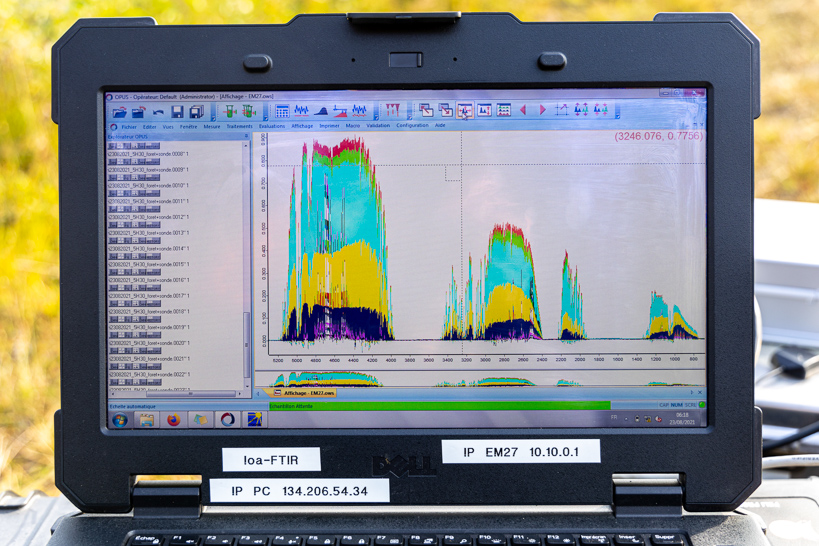819x546 pixels.
Task: Click the Save All stacked floppies icon
Action: coord(197,112)
